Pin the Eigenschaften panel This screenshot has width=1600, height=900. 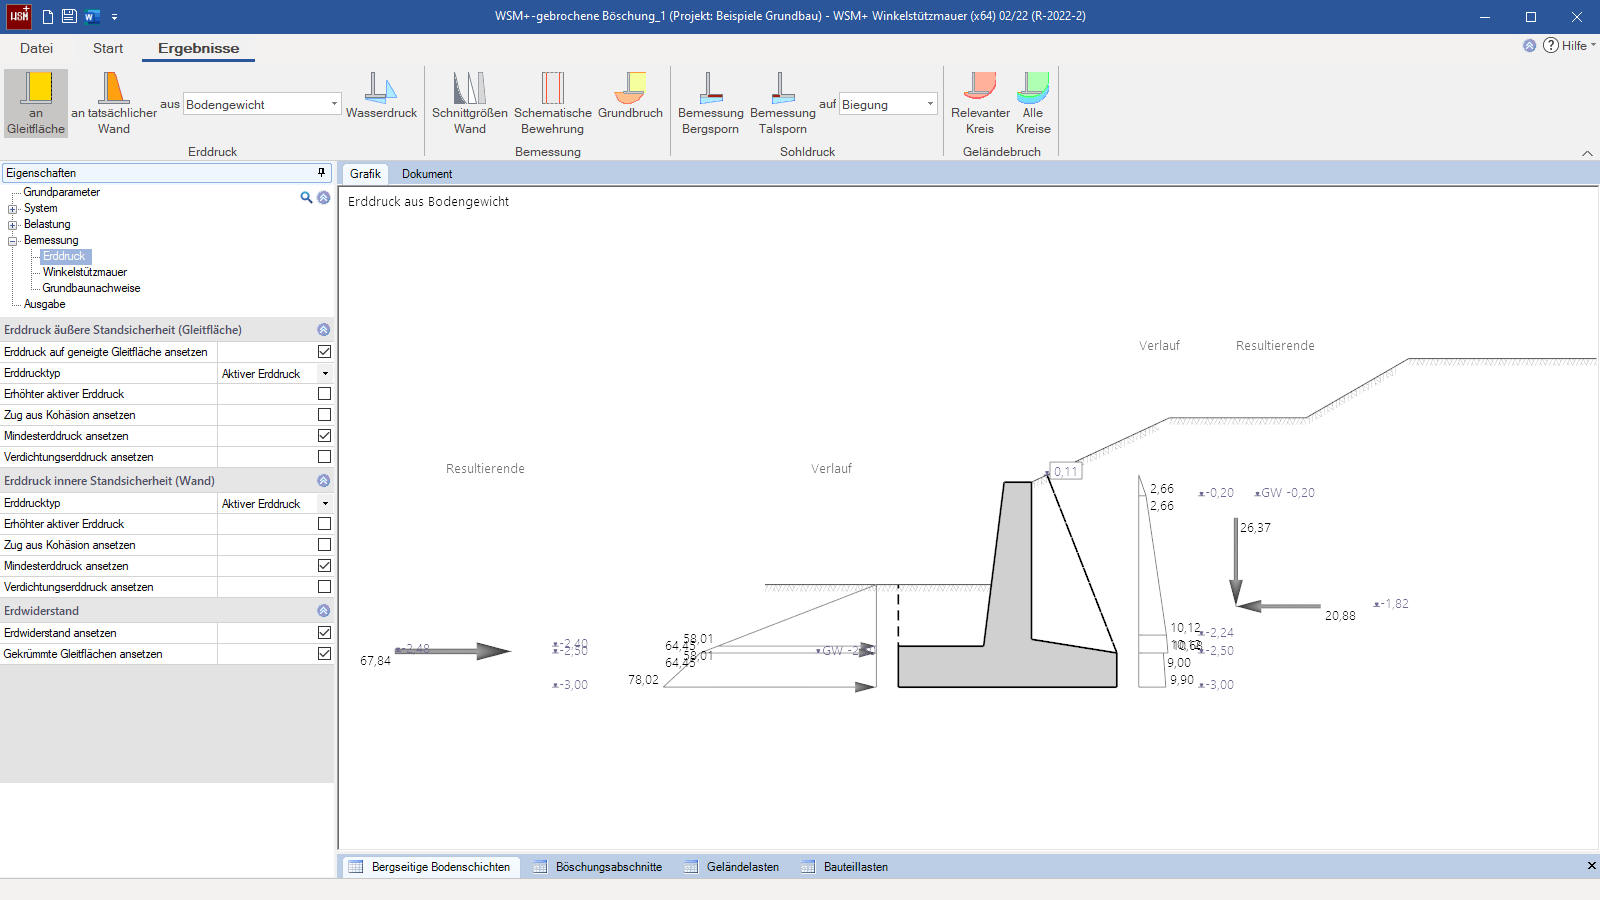coord(321,173)
